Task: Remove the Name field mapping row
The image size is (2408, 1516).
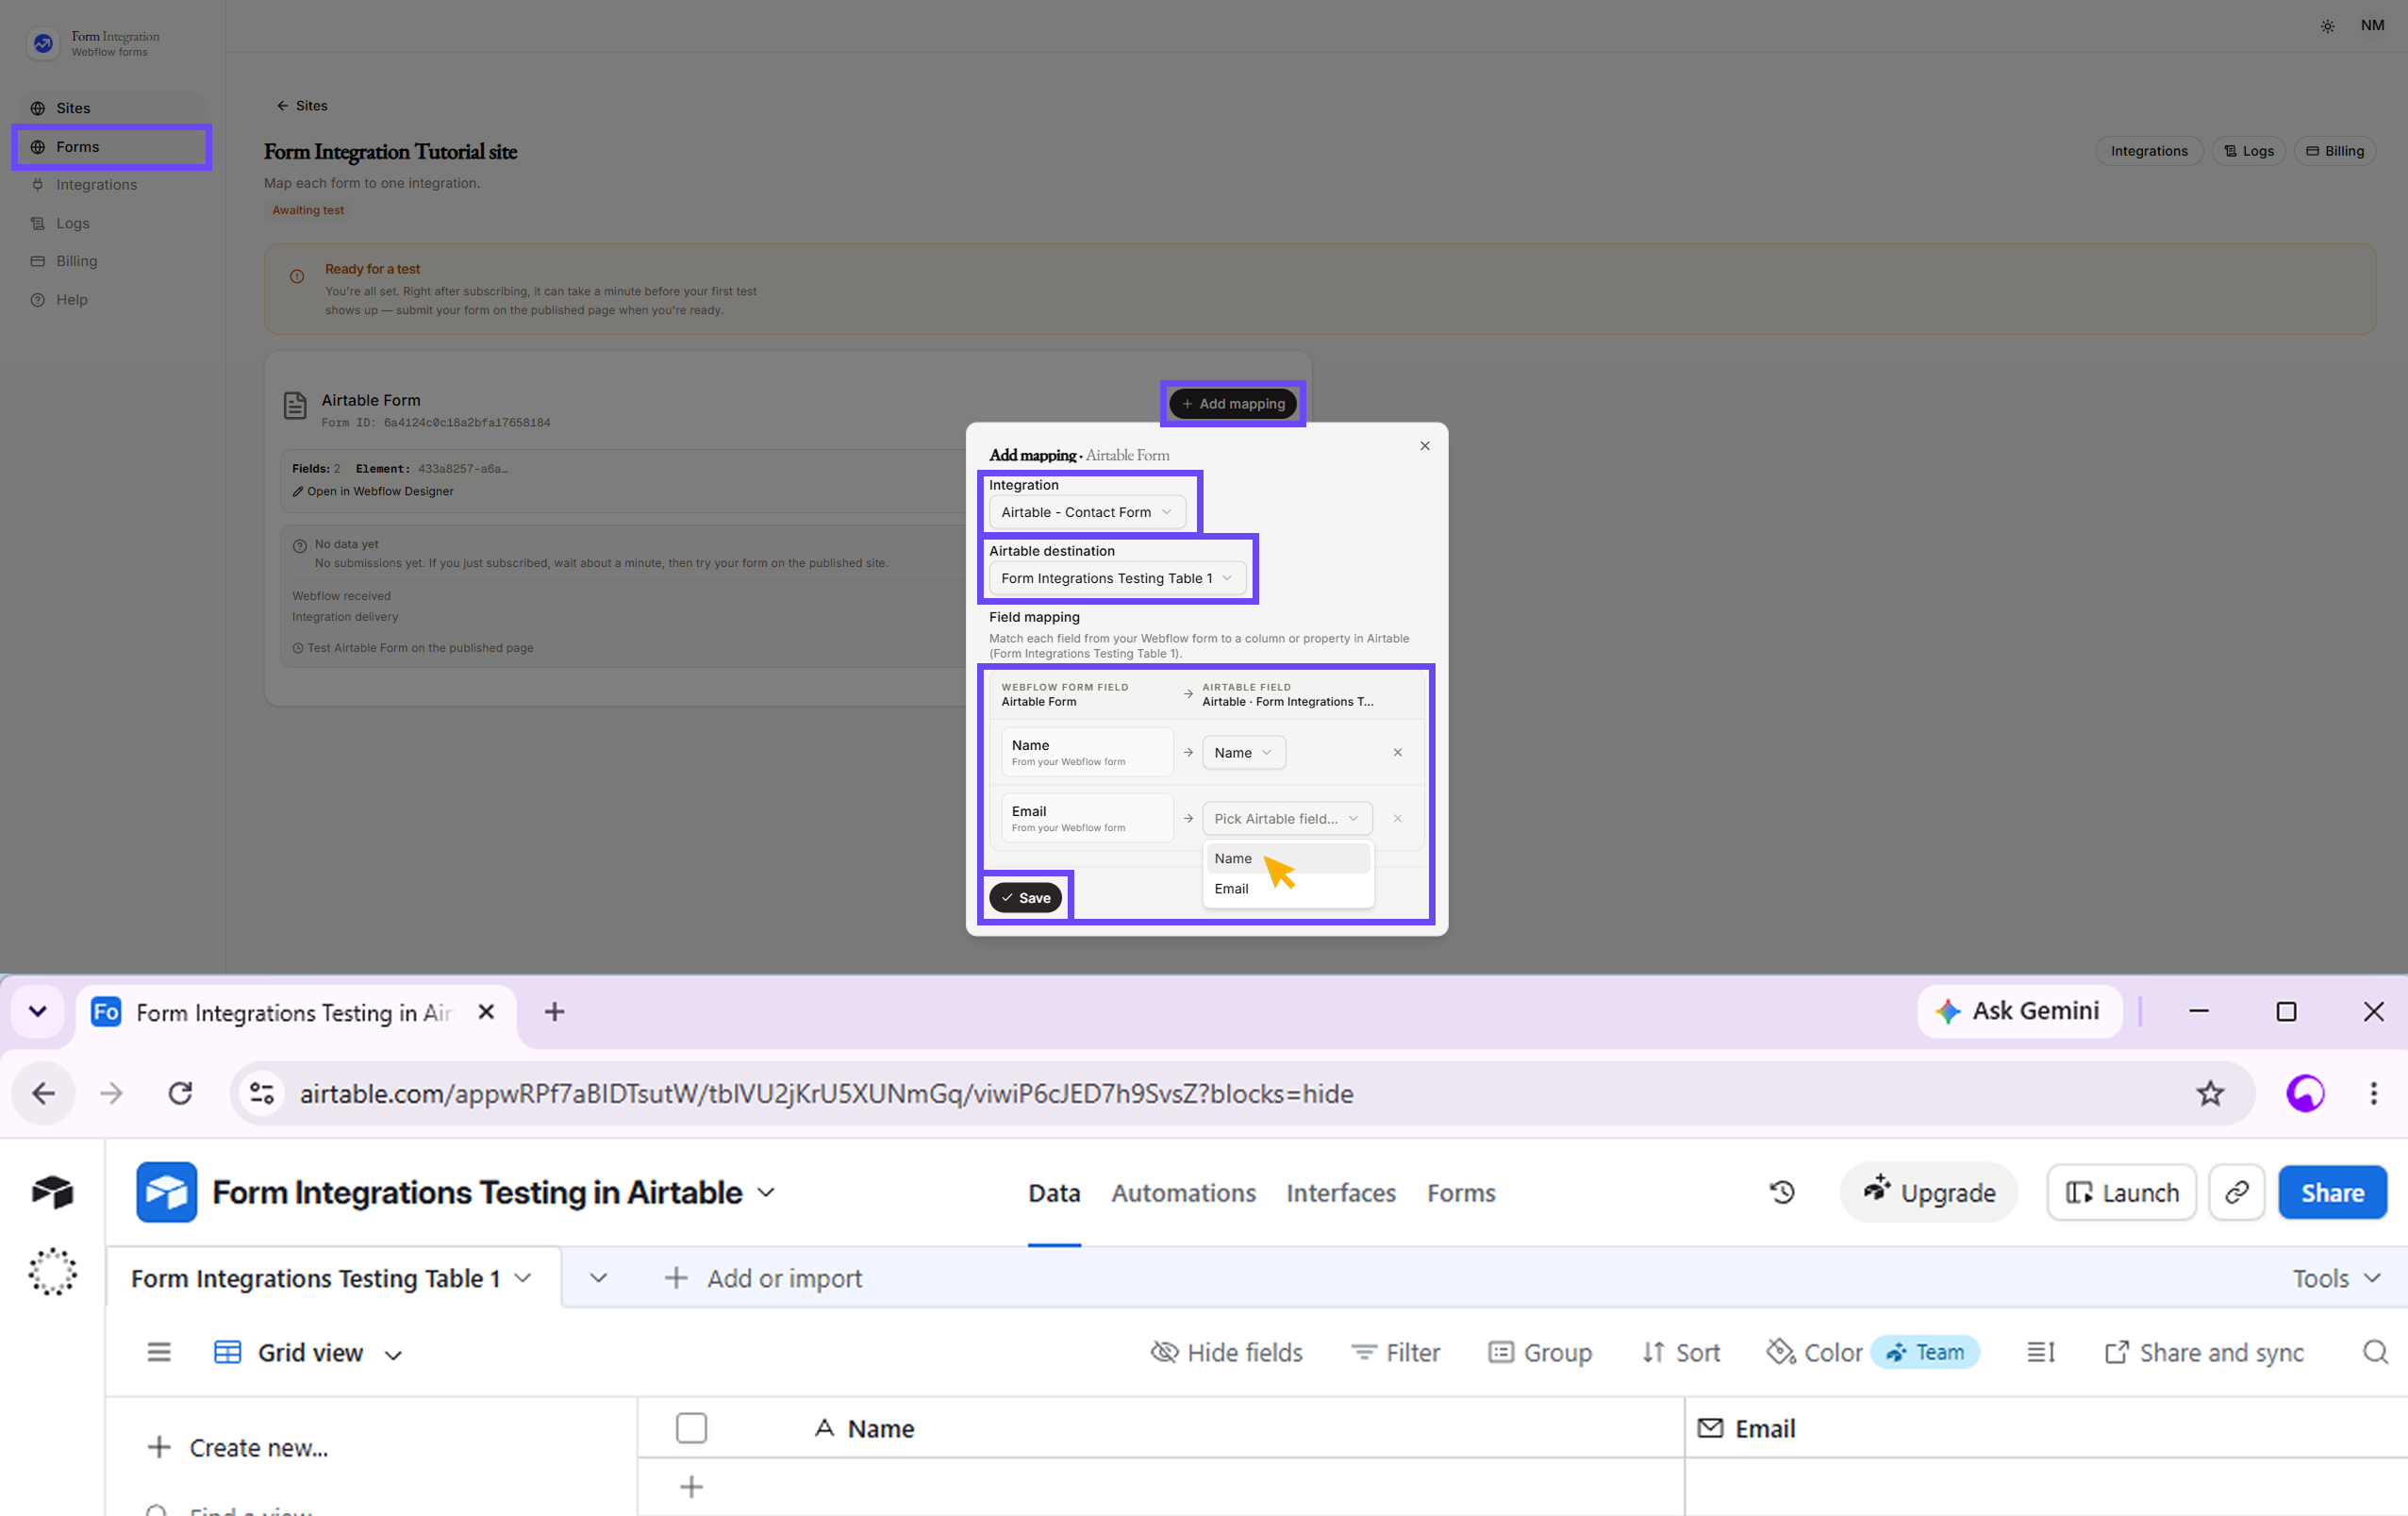Action: 1397,753
